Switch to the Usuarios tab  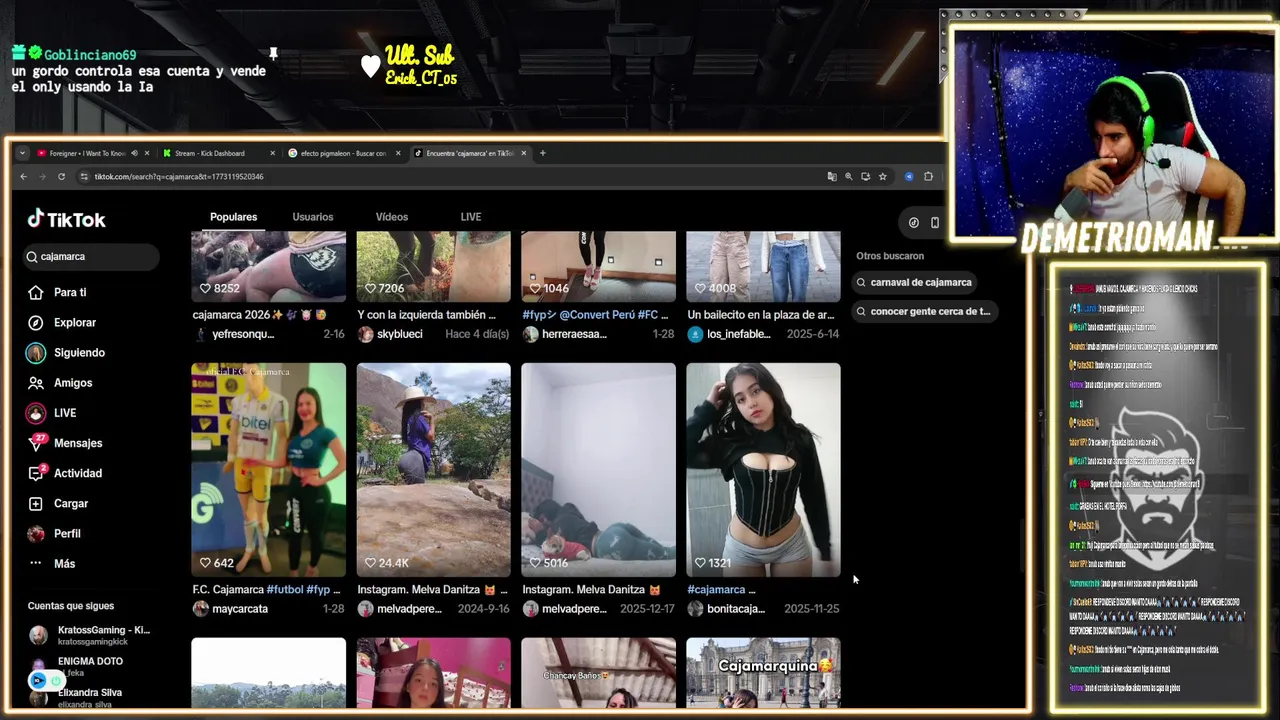[313, 217]
